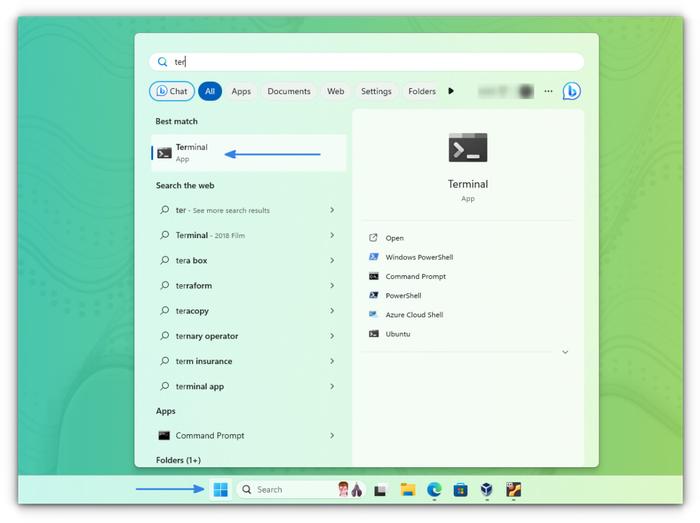
Task: Click the blurred user account avatar
Action: point(526,91)
